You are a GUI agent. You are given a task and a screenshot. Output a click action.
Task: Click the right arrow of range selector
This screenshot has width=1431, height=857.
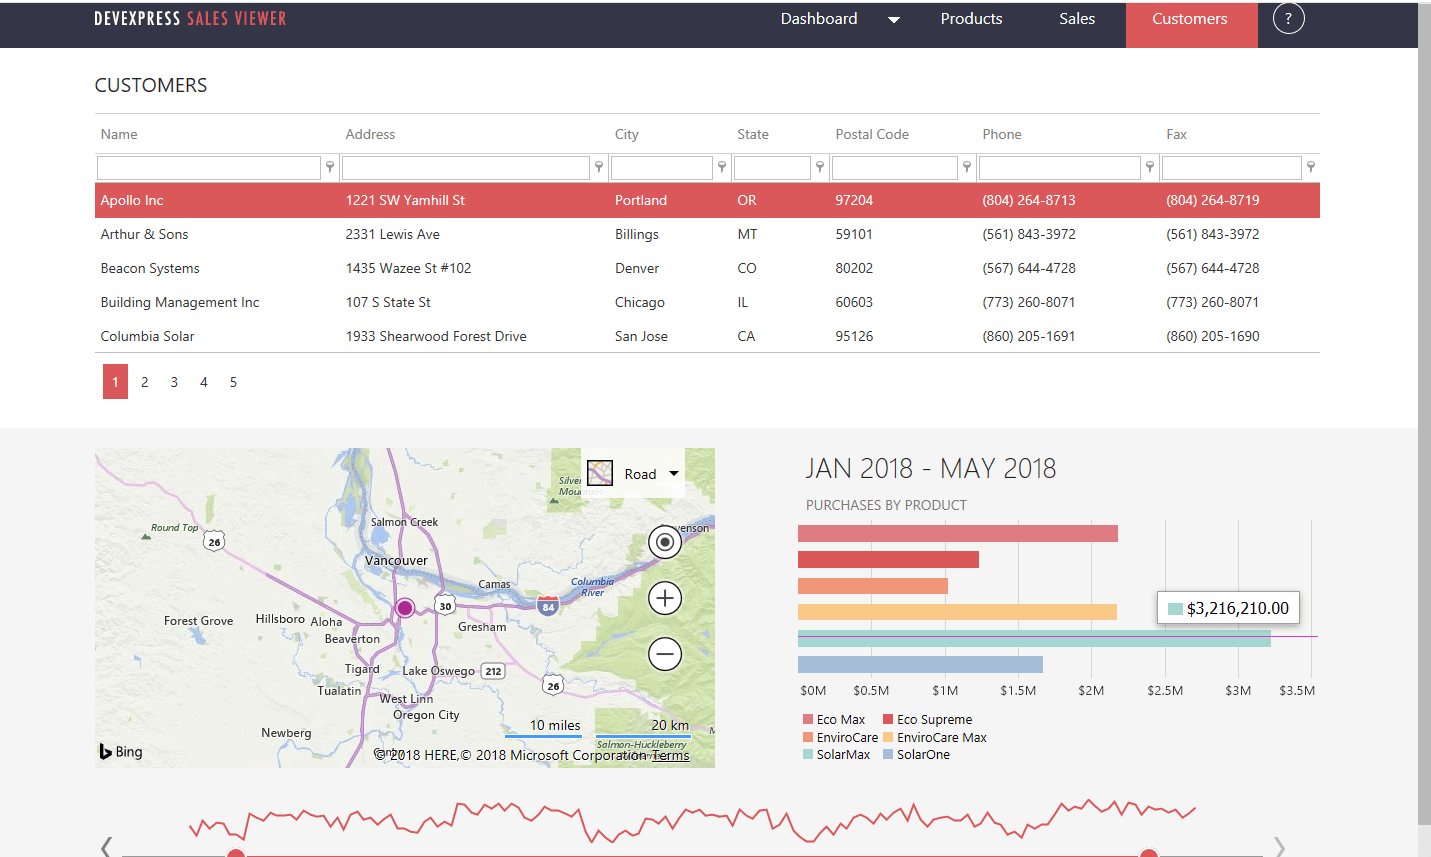click(1279, 846)
